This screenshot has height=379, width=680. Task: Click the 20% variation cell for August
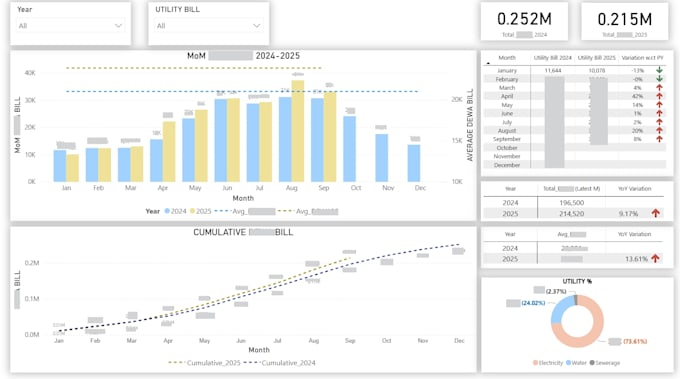(x=637, y=131)
